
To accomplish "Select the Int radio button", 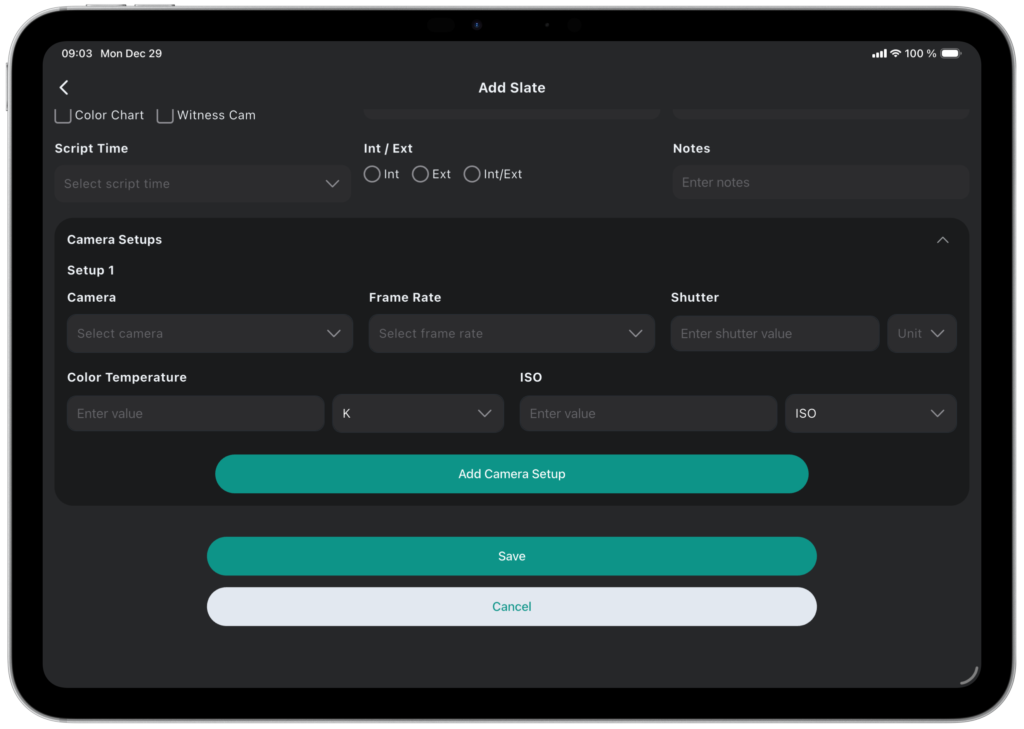I will pyautogui.click(x=372, y=174).
